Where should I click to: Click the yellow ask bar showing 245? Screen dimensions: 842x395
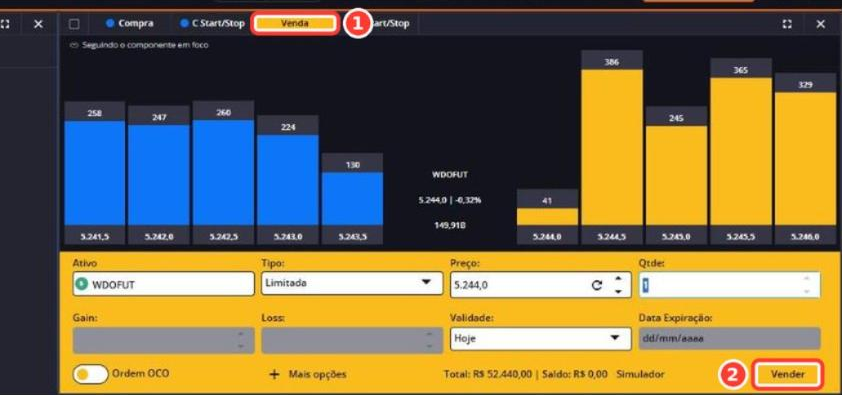coord(676,175)
